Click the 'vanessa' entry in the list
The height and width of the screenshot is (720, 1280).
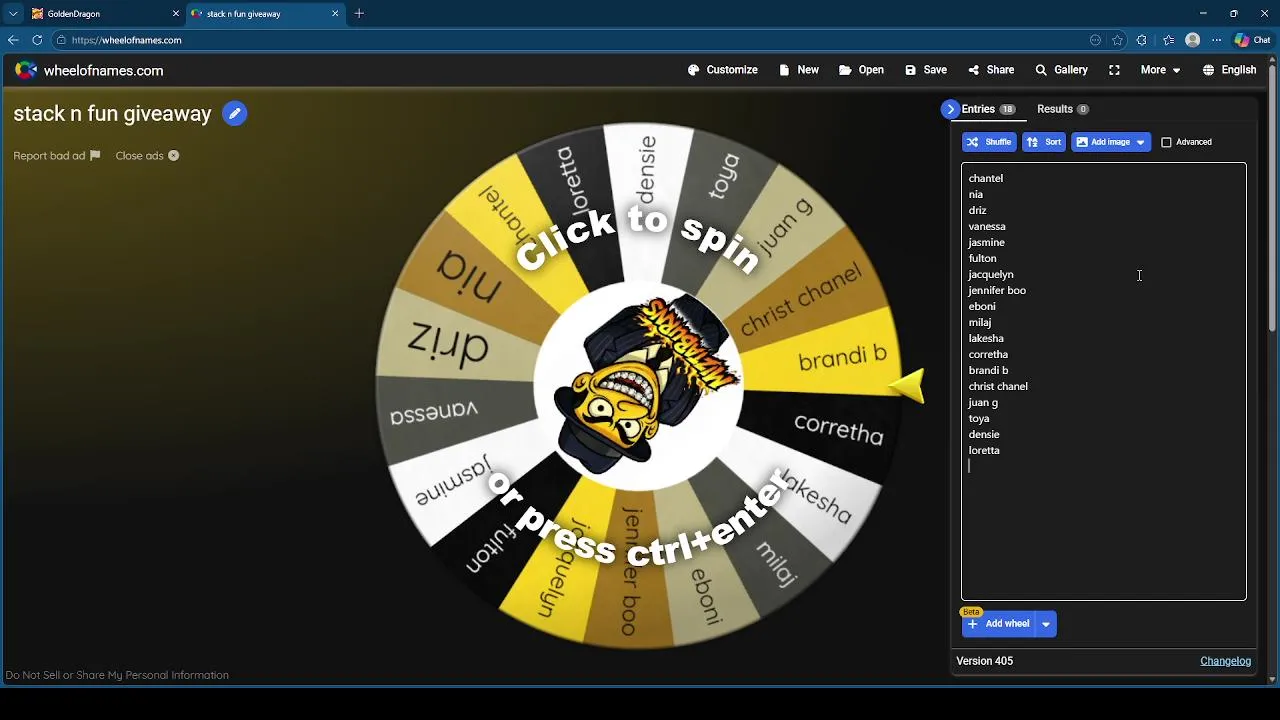pyautogui.click(x=986, y=226)
